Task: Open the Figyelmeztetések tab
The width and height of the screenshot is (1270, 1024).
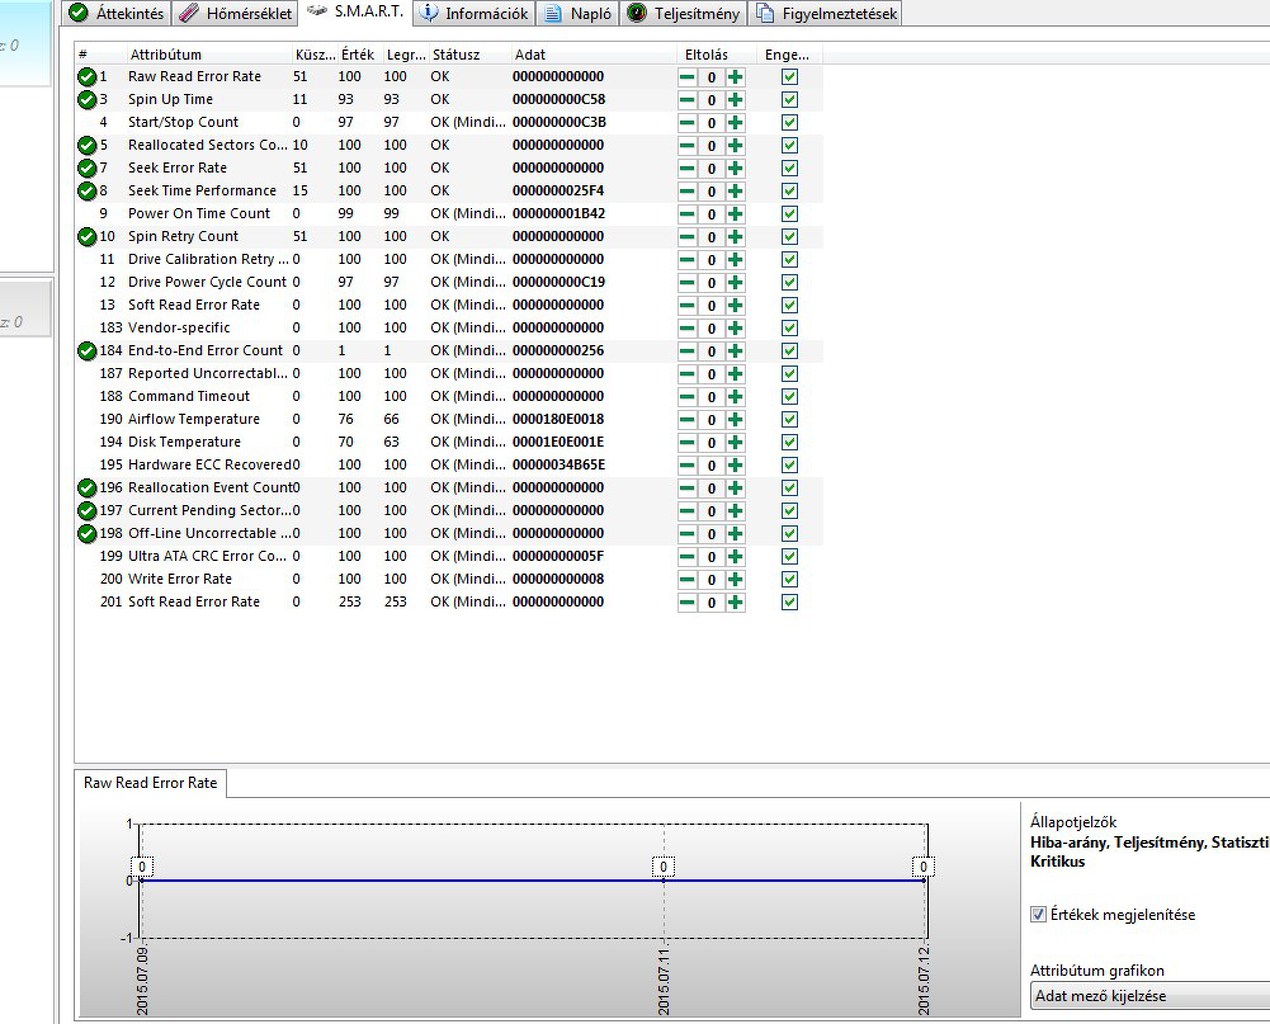Action: pyautogui.click(x=826, y=13)
